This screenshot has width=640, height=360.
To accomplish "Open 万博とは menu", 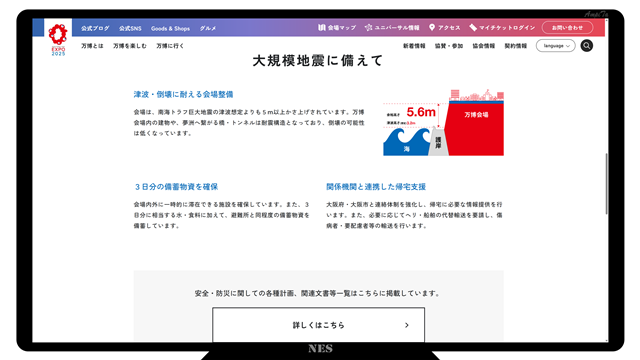I will click(92, 46).
